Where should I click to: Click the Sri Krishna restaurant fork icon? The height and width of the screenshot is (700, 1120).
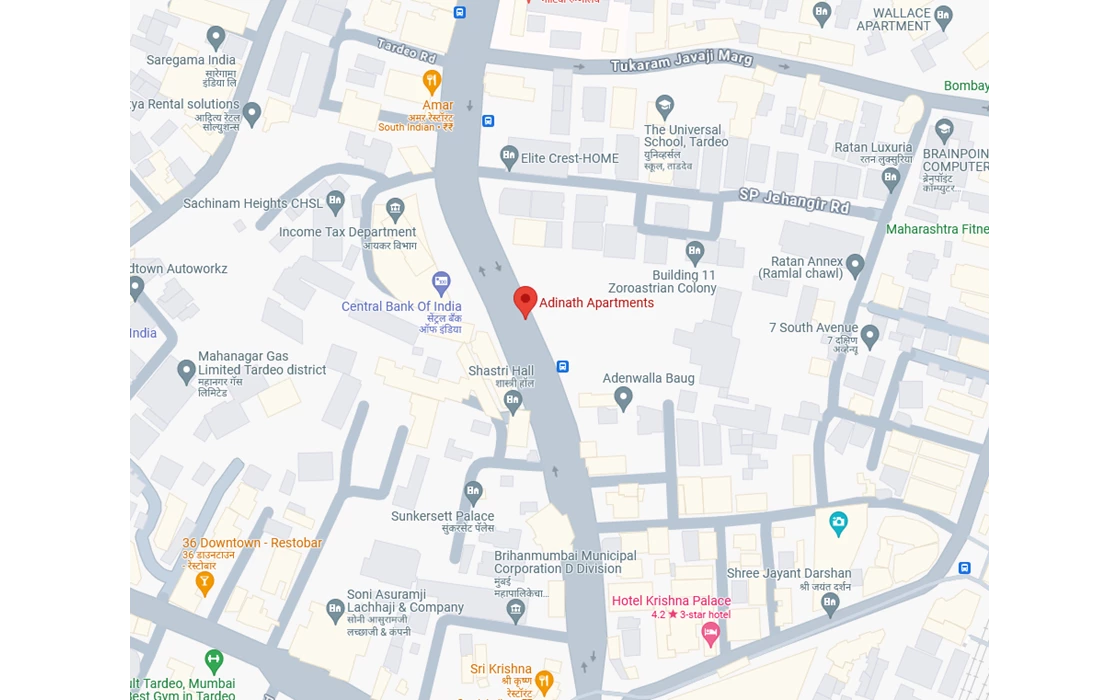[544, 682]
